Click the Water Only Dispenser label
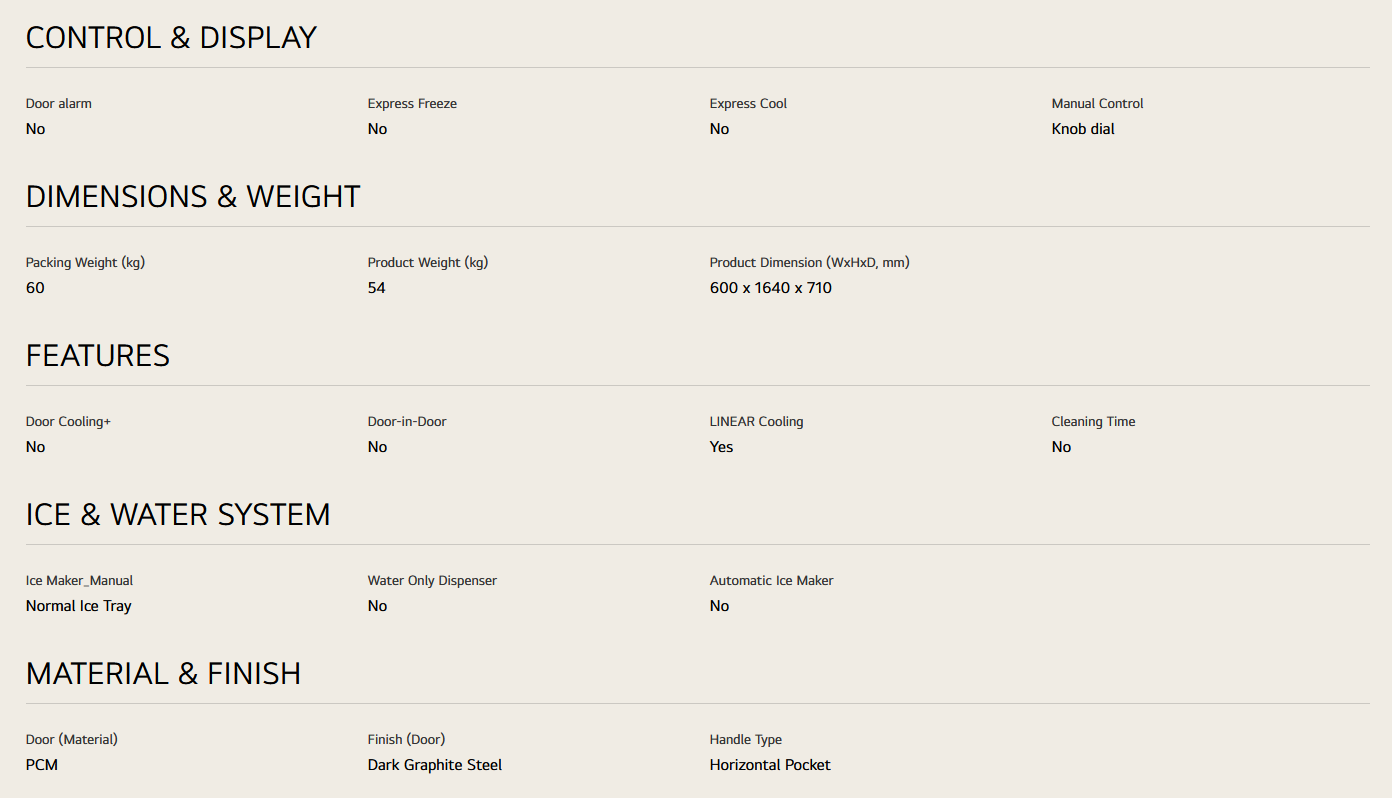Image resolution: width=1392 pixels, height=798 pixels. pyautogui.click(x=432, y=581)
